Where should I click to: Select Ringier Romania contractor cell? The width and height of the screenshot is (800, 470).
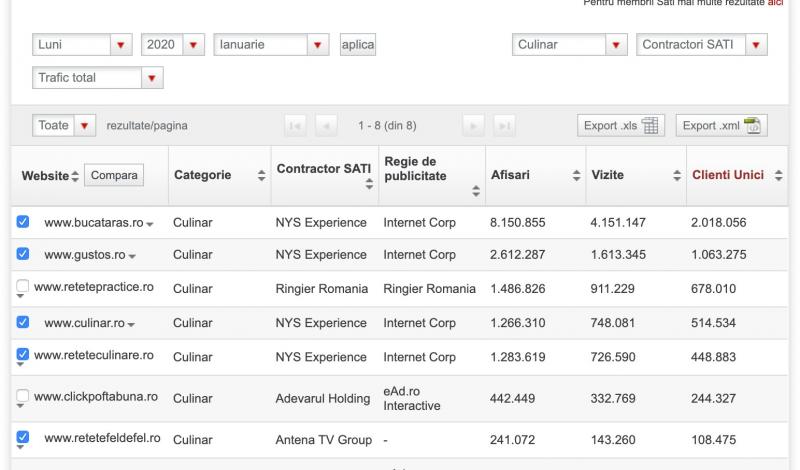(x=322, y=289)
